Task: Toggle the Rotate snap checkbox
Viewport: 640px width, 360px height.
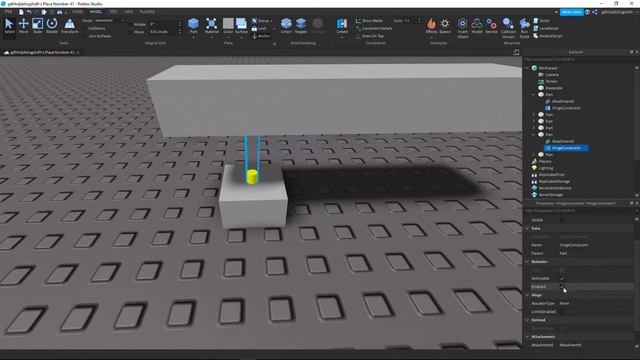Action: [x=131, y=24]
